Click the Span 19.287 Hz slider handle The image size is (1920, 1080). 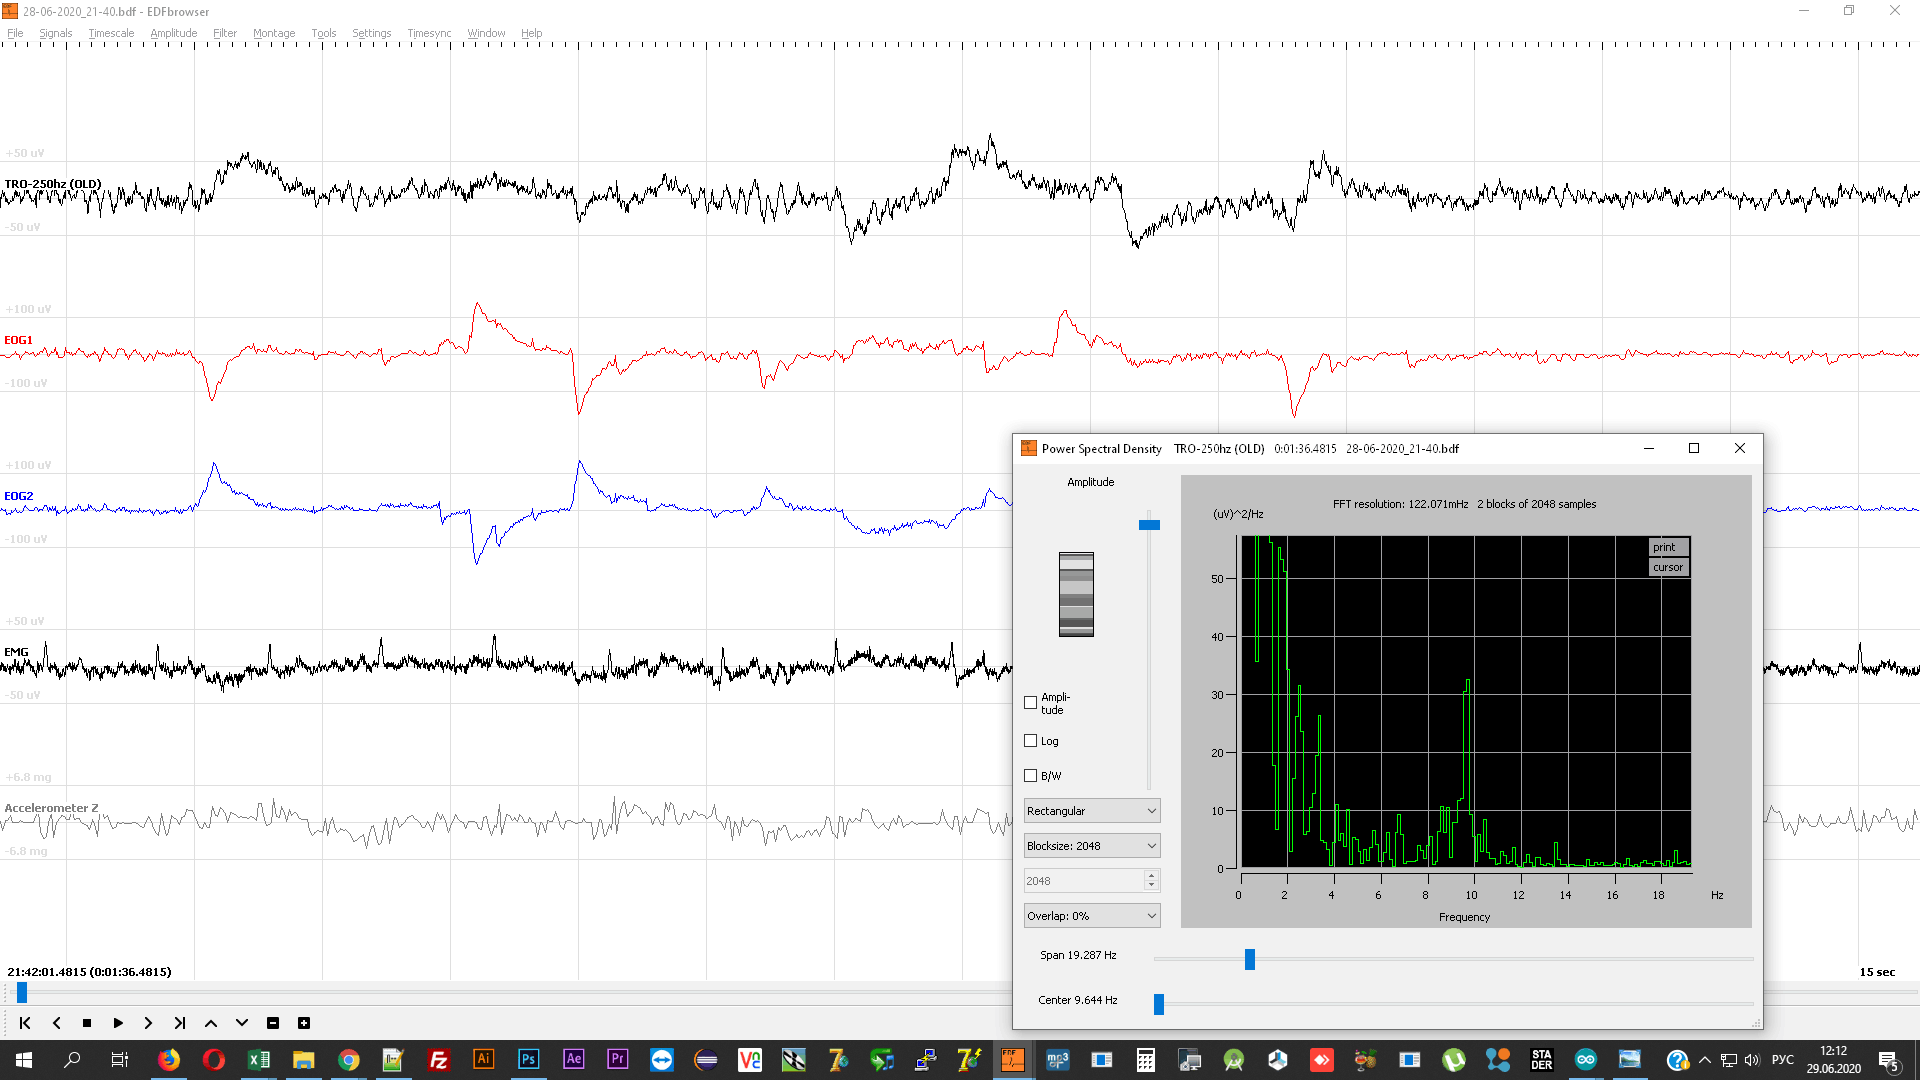pos(1250,959)
